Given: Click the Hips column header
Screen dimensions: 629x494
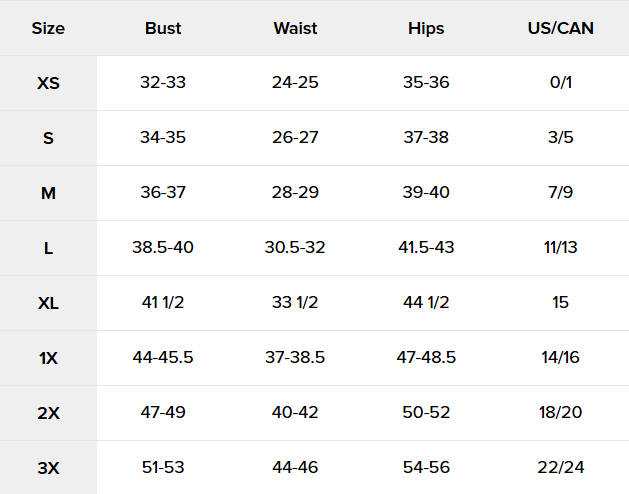Looking at the screenshot, I should point(427,28).
